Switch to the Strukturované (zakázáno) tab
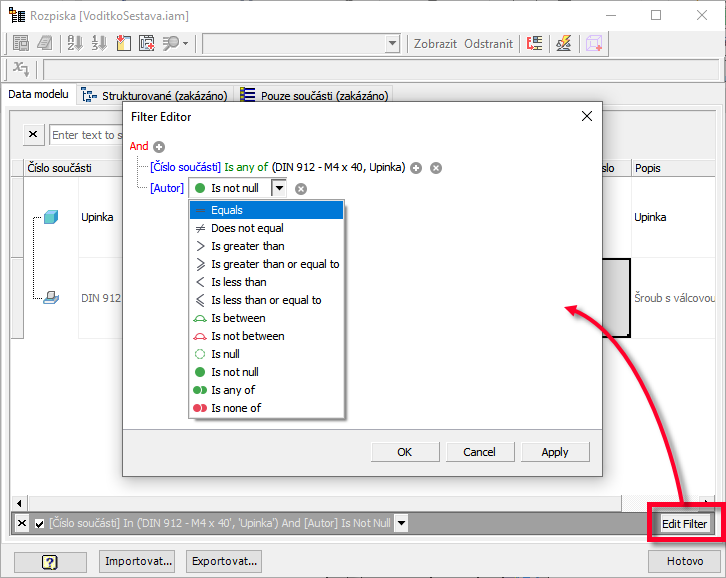The width and height of the screenshot is (726, 578). pos(156,96)
